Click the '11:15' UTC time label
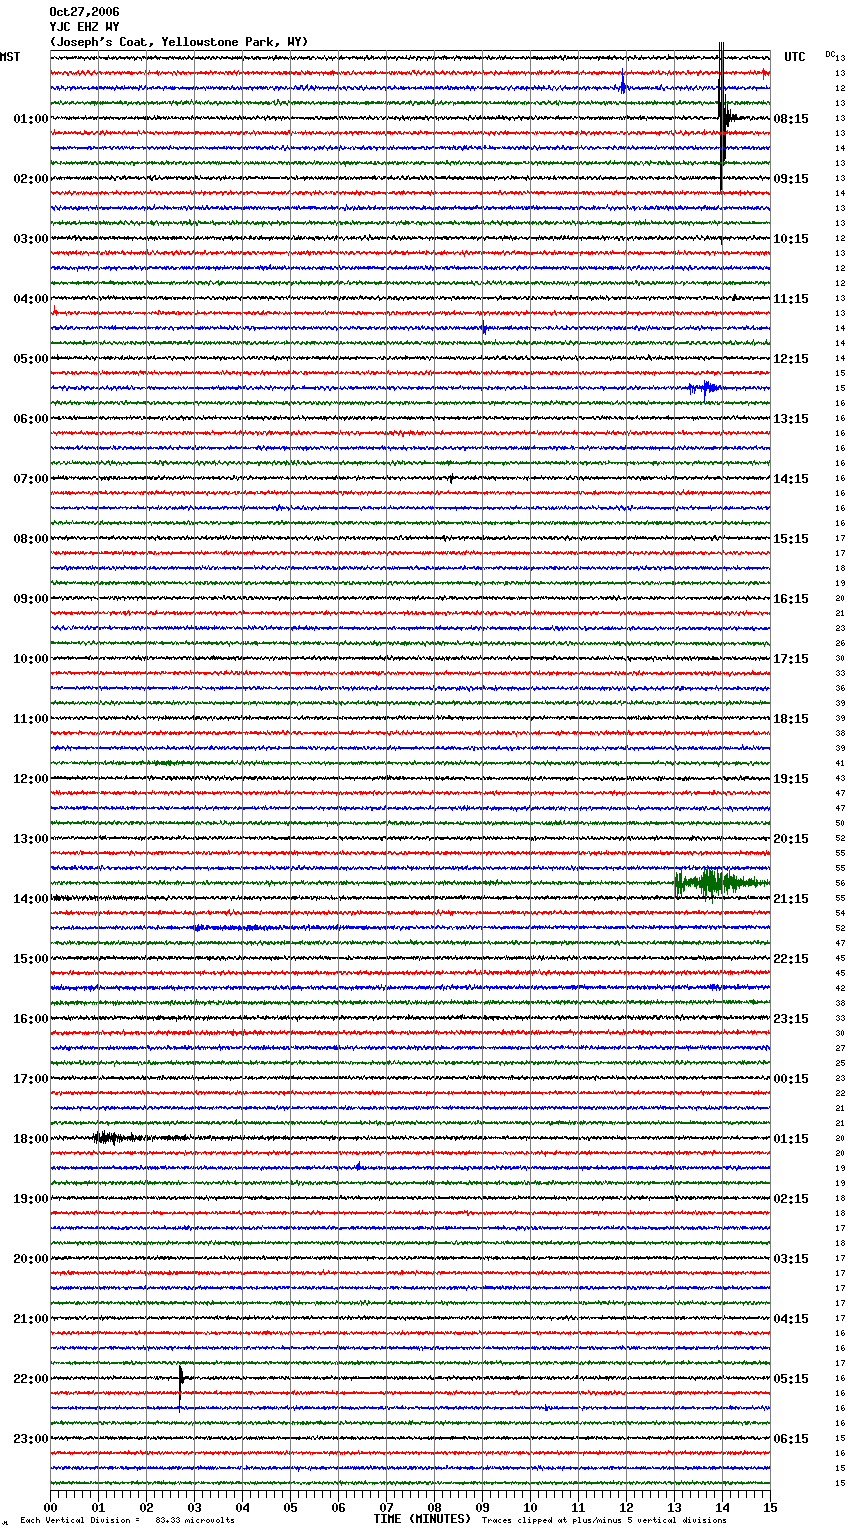The height and width of the screenshot is (1534, 850). (x=791, y=299)
